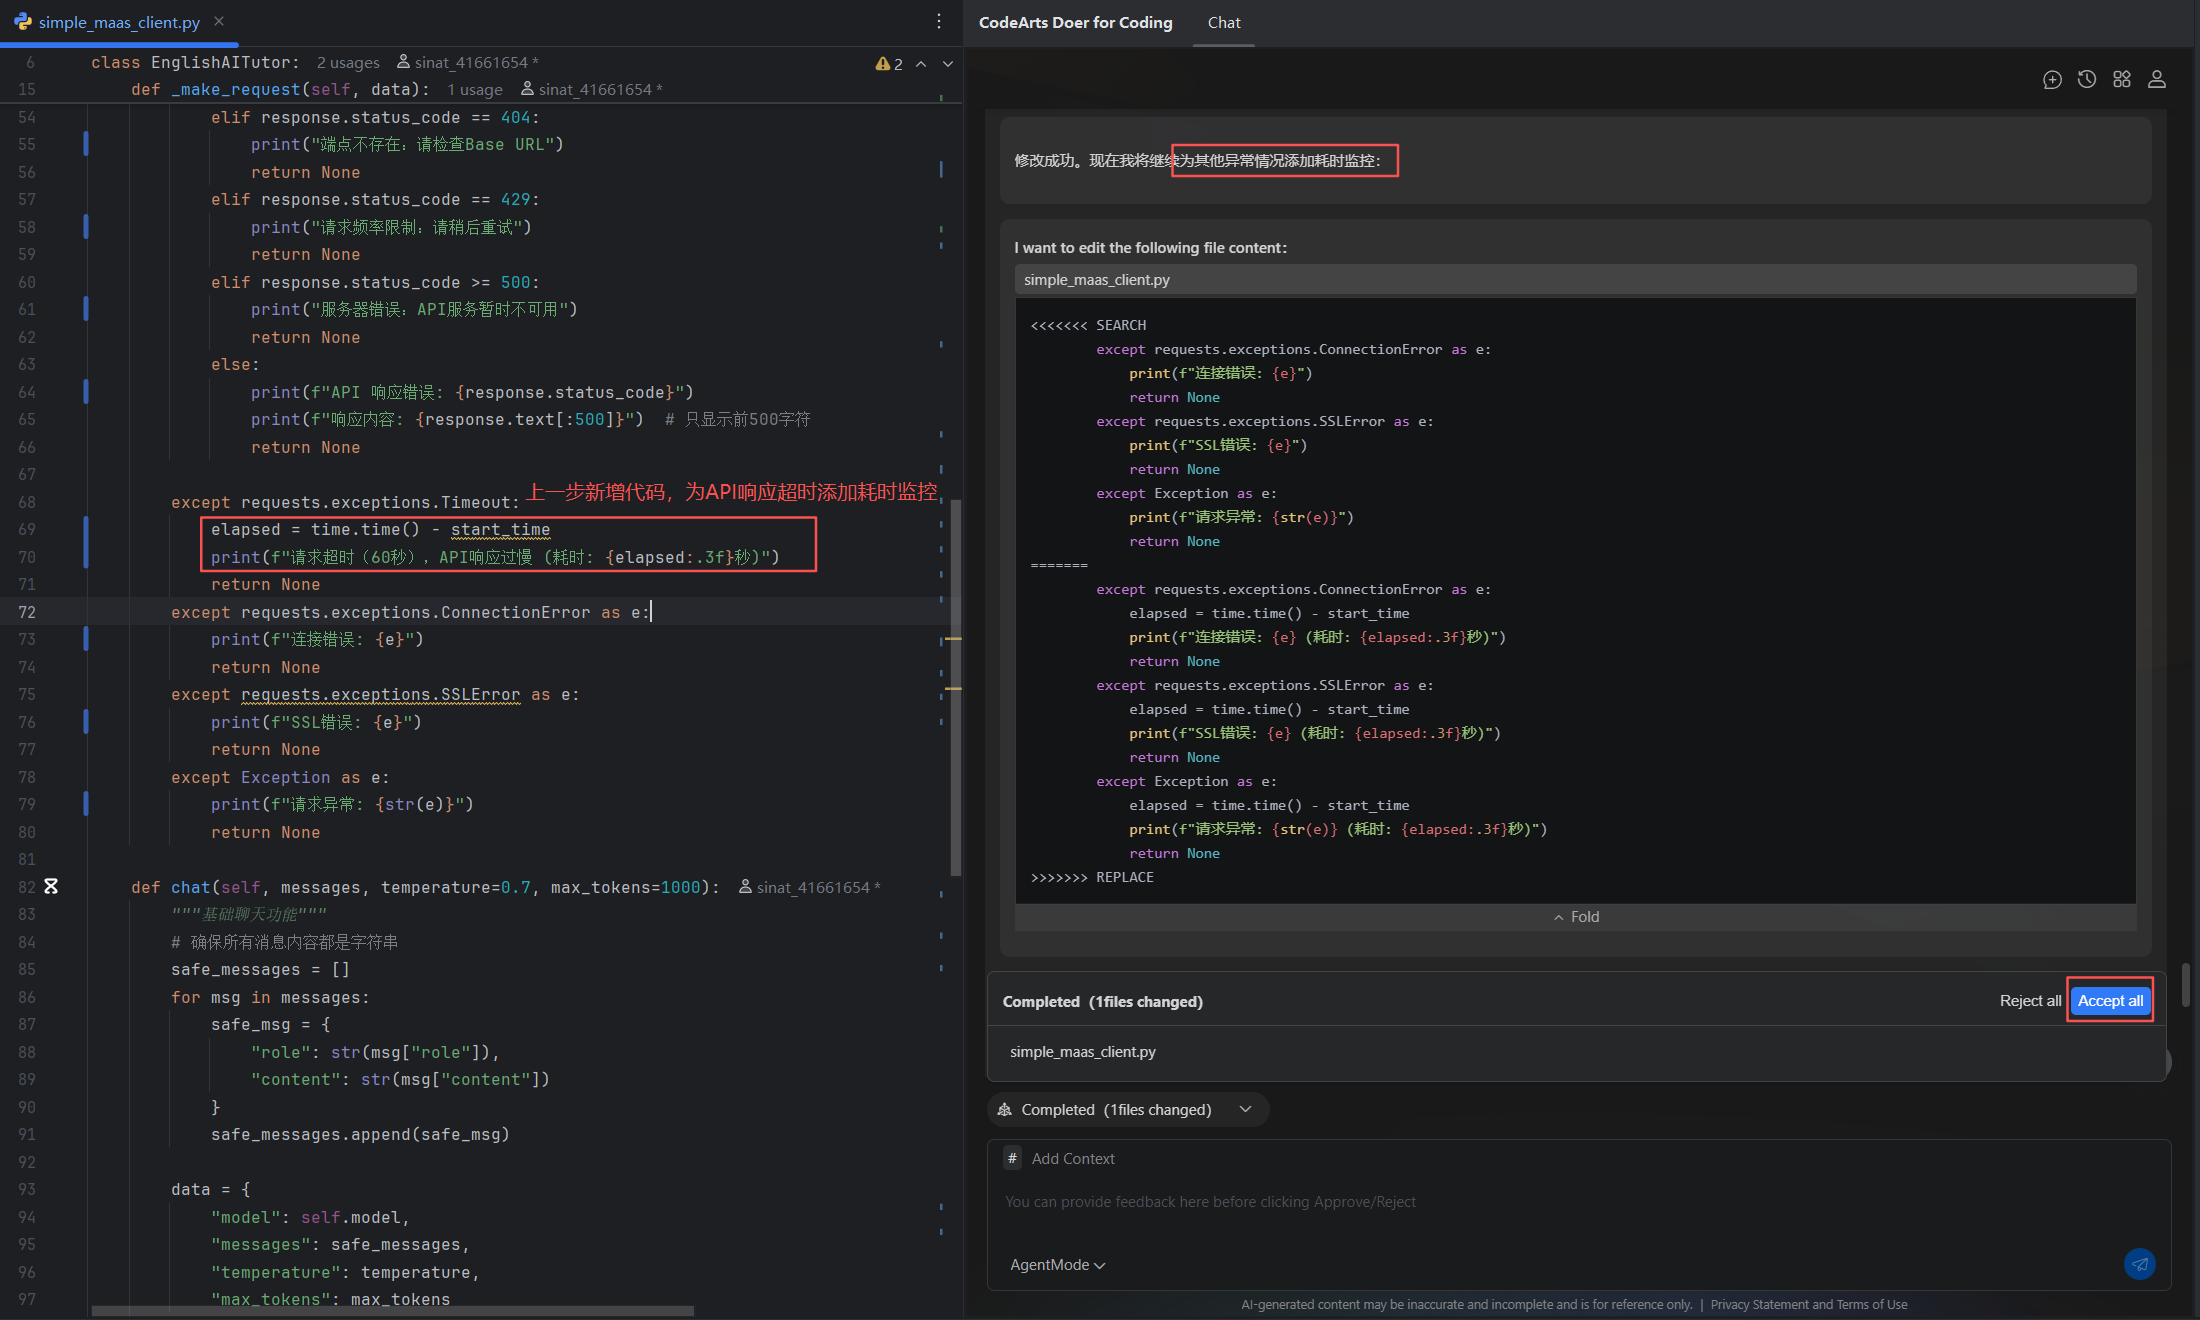Start a new chat conversation

(2052, 80)
